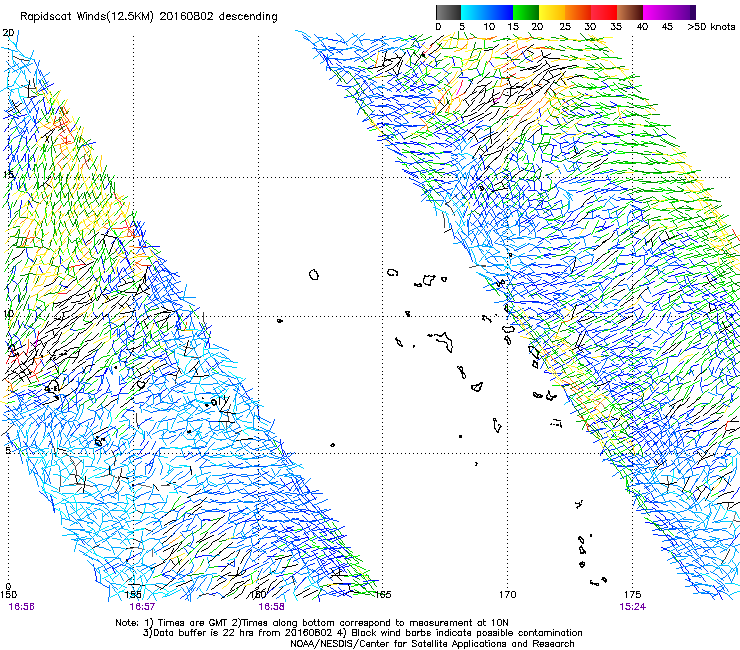This screenshot has height=650, width=740.
Task: Click the longitude '175' axis label
Action: tap(632, 595)
